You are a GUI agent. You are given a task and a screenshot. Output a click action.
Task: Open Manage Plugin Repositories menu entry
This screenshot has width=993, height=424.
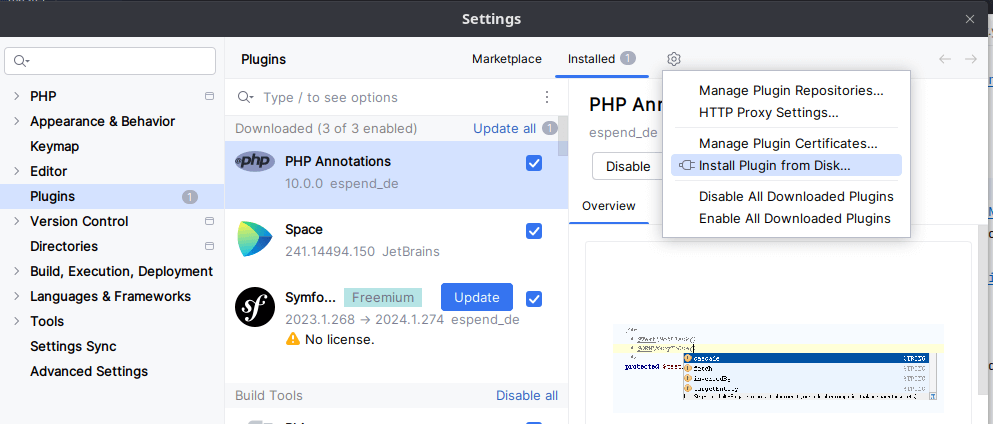791,91
